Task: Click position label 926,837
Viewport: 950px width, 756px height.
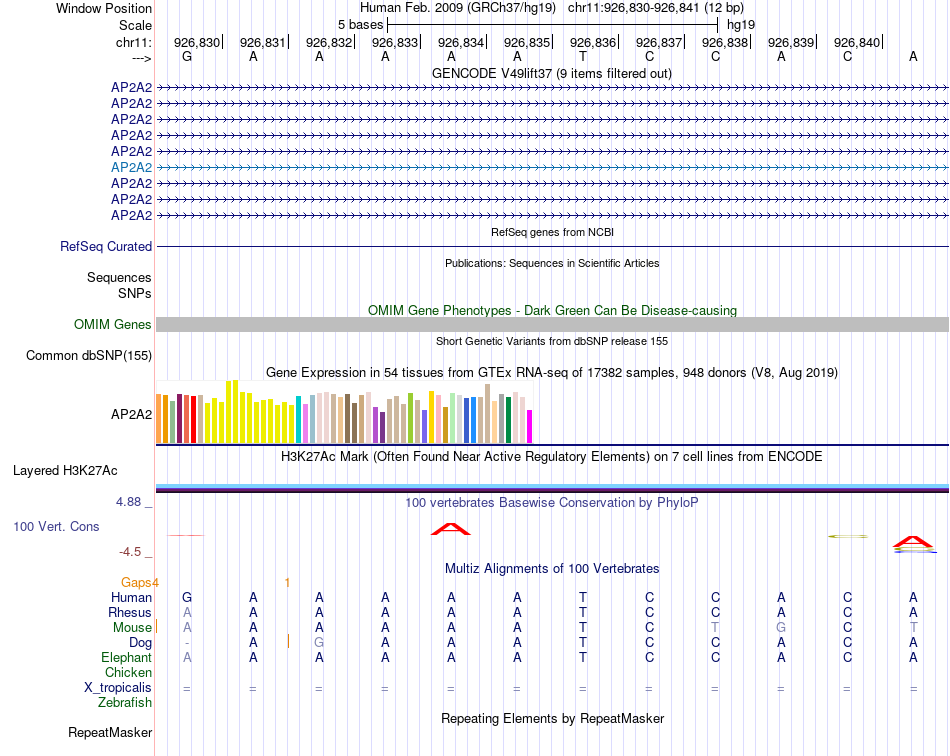Action: 659,42
